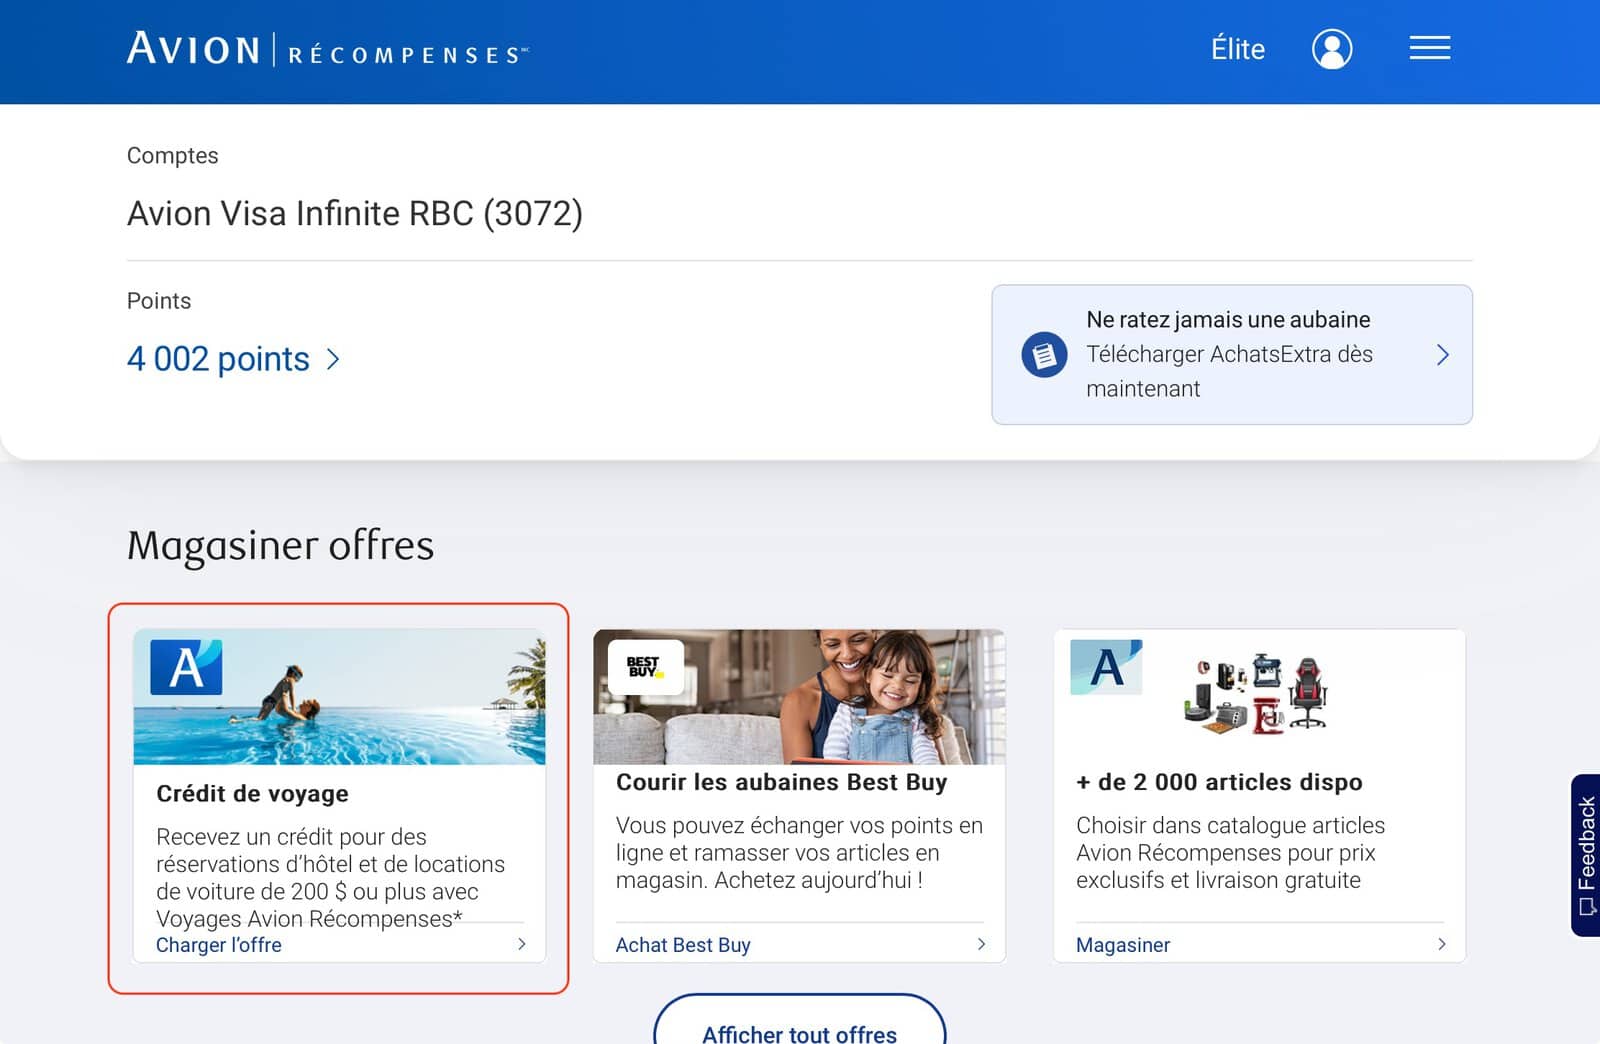
Task: Click the Avion logo on travel credit card
Action: 186,667
